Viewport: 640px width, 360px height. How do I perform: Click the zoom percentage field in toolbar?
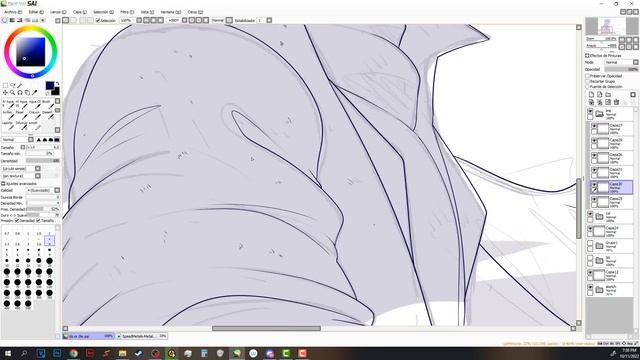click(127, 20)
